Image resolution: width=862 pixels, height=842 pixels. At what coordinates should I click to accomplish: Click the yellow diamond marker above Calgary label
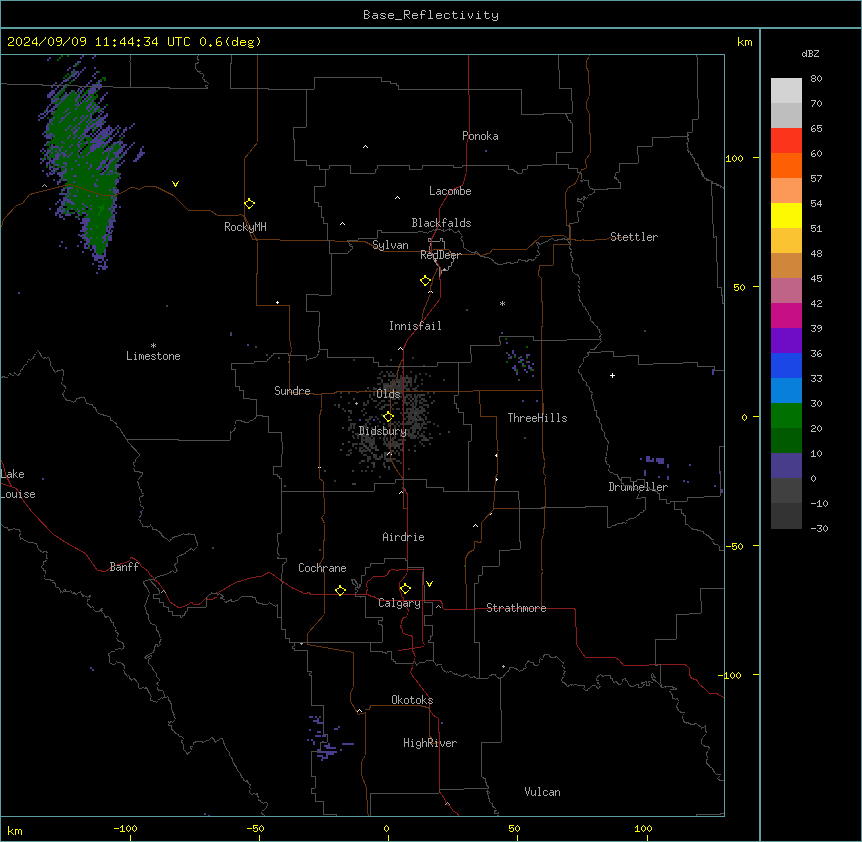click(406, 589)
